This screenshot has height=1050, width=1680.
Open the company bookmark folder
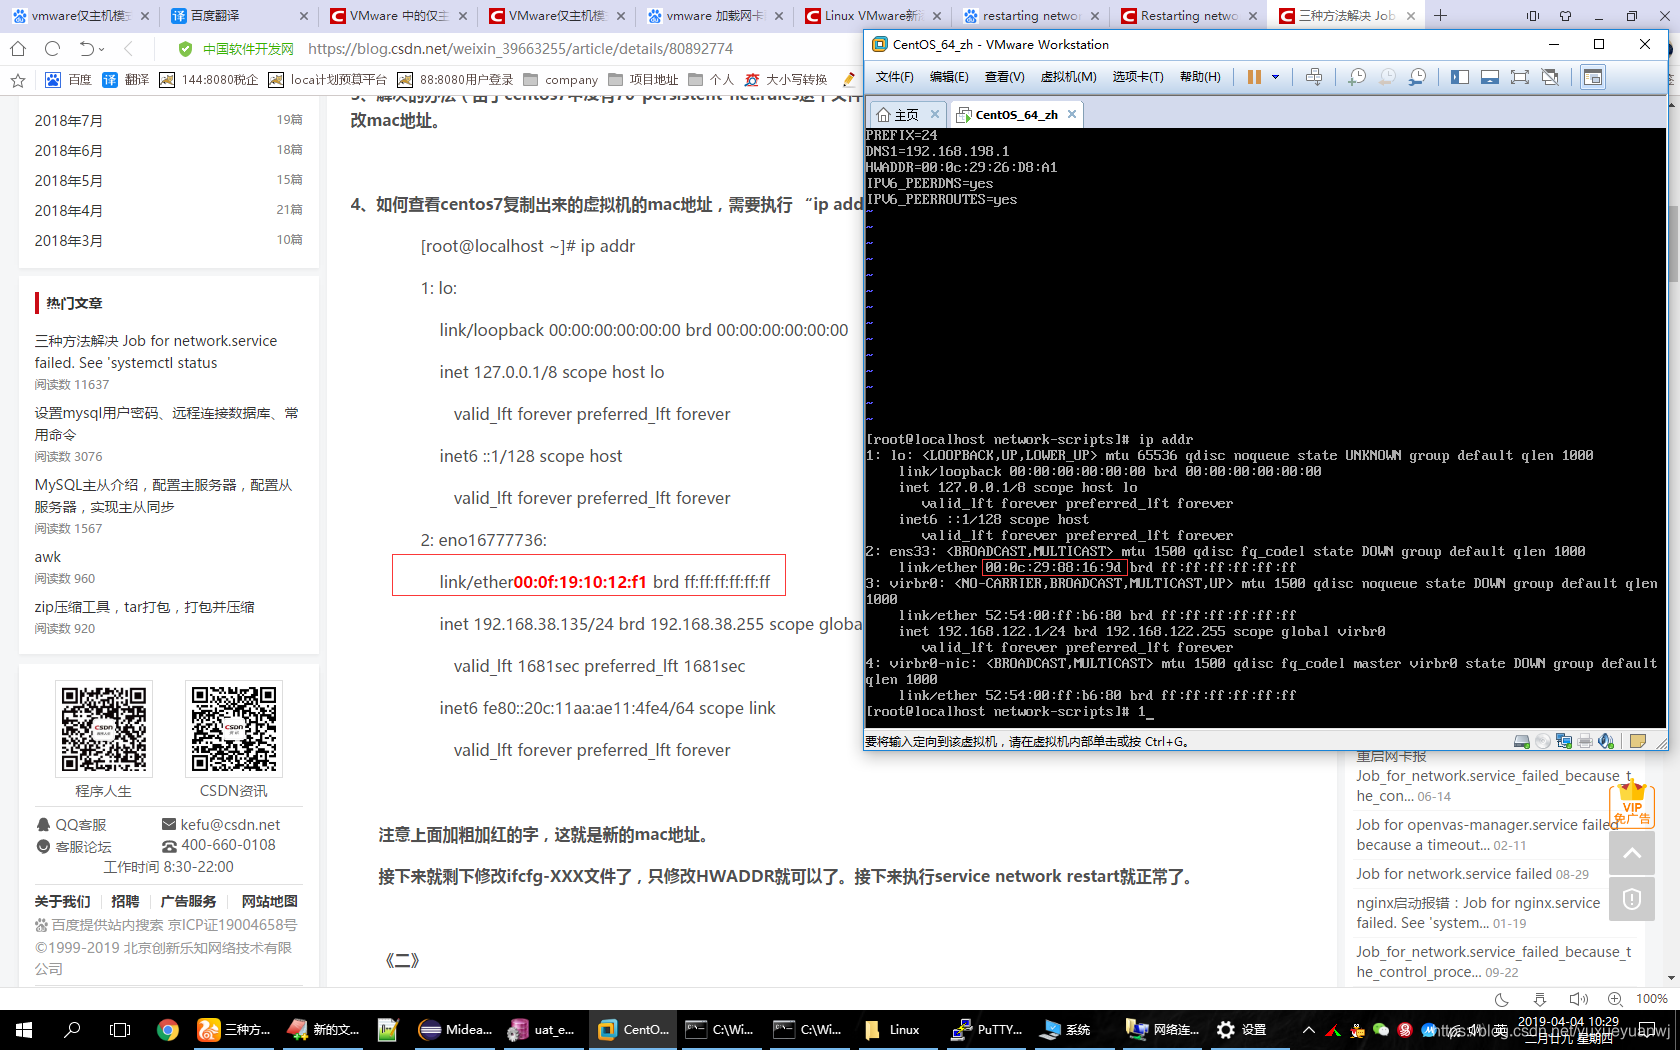coord(560,80)
